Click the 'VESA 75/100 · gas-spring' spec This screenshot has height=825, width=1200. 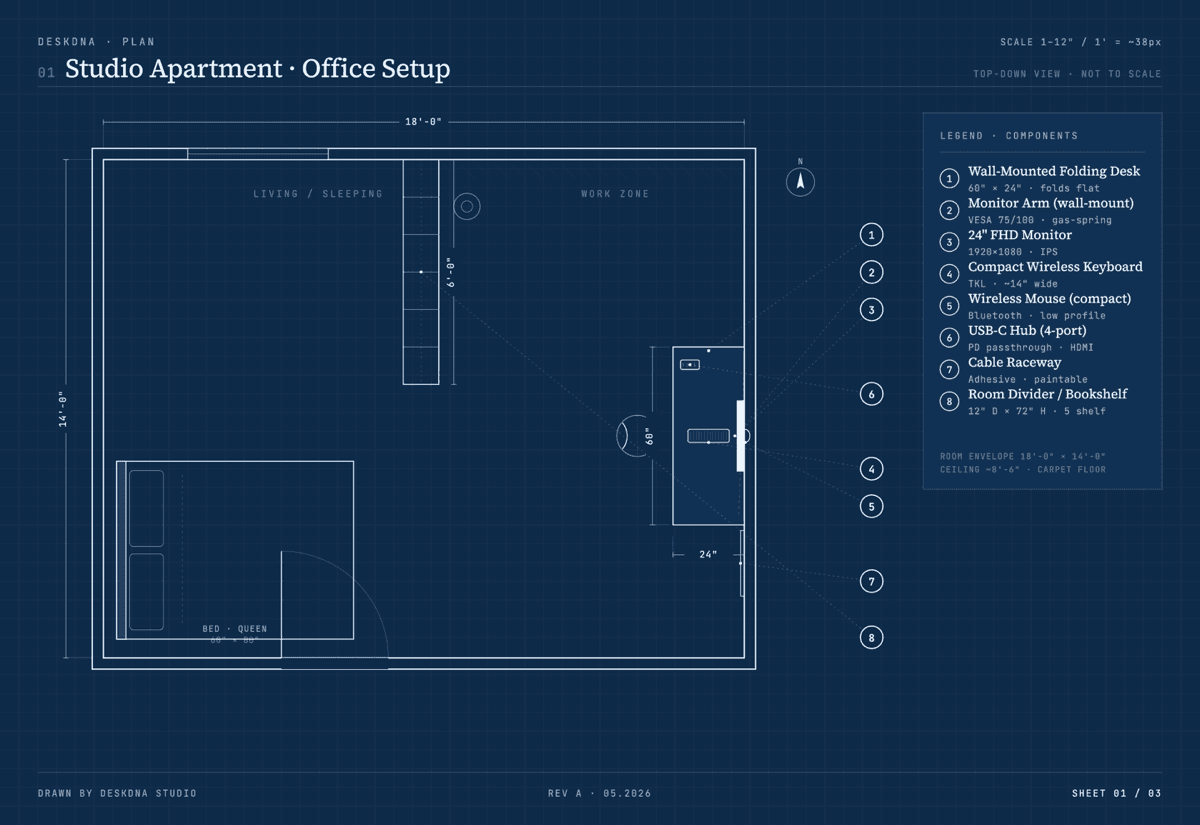(x=1040, y=220)
